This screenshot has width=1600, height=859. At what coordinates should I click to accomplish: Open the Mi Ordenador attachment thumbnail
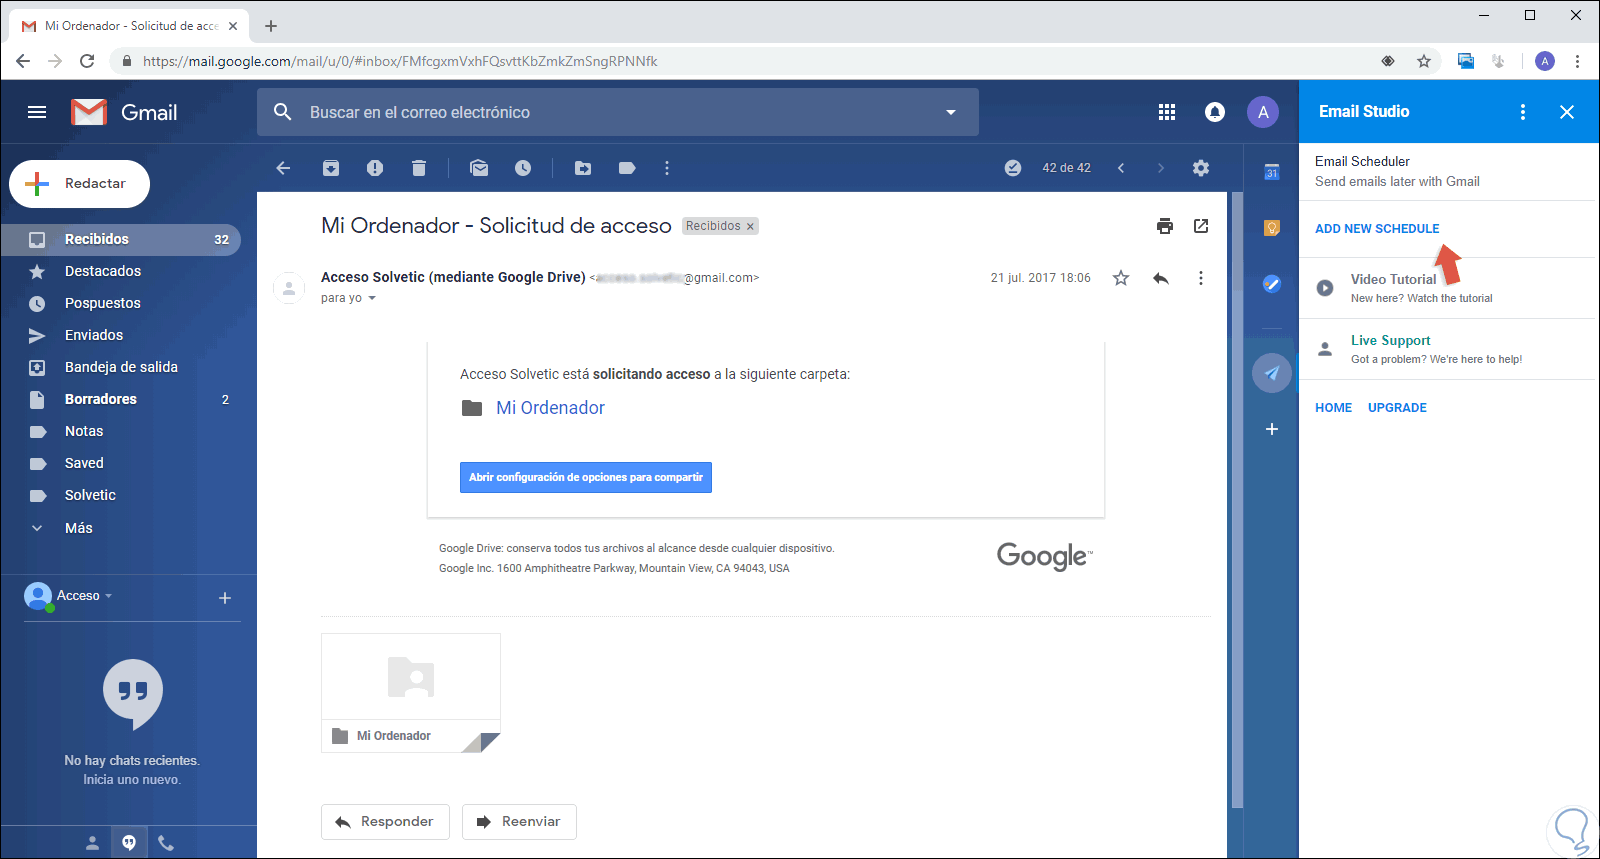click(x=411, y=693)
